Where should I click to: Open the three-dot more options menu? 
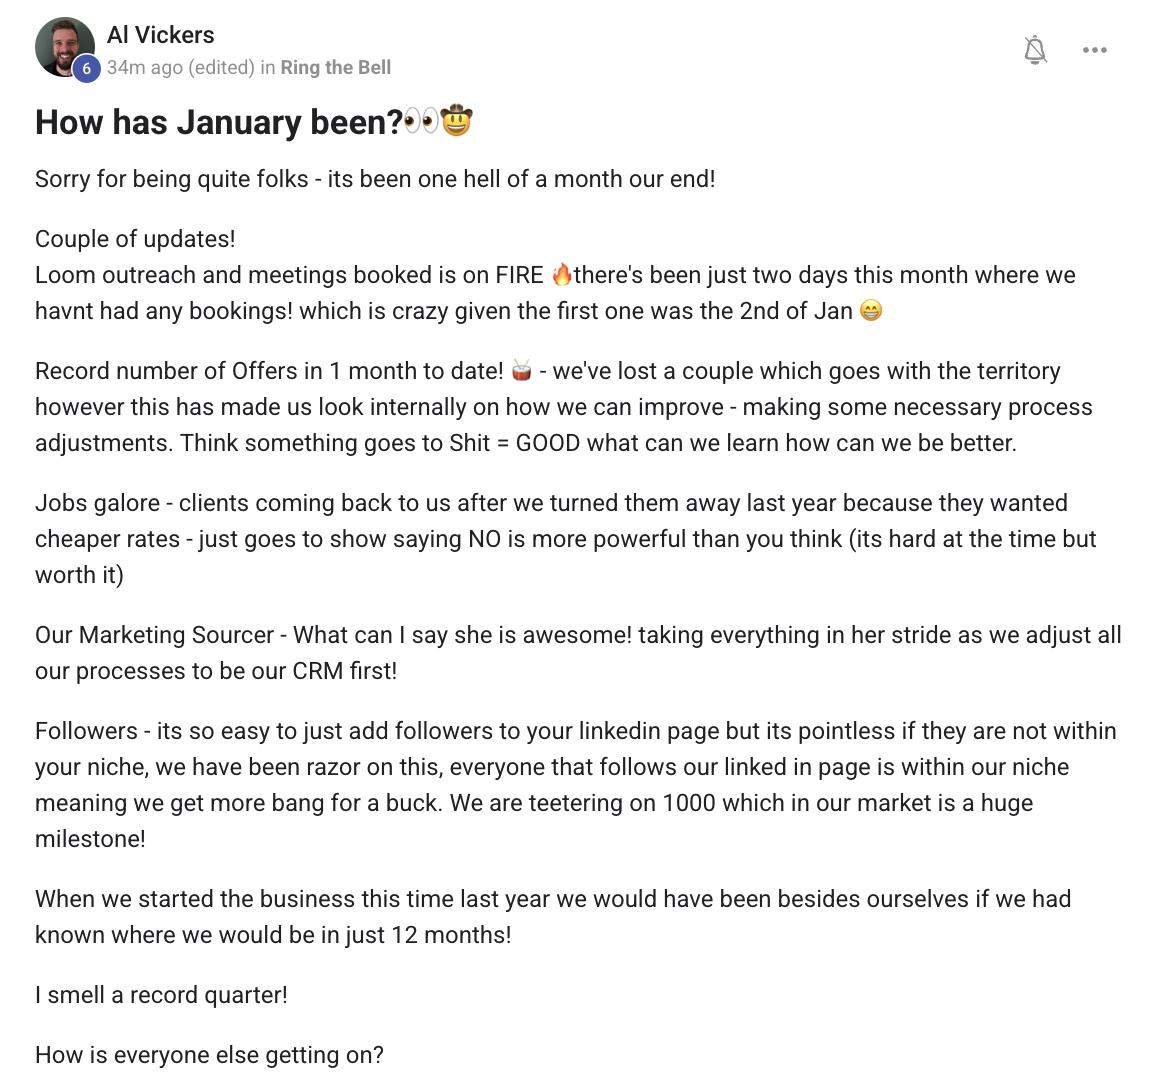[x=1095, y=50]
